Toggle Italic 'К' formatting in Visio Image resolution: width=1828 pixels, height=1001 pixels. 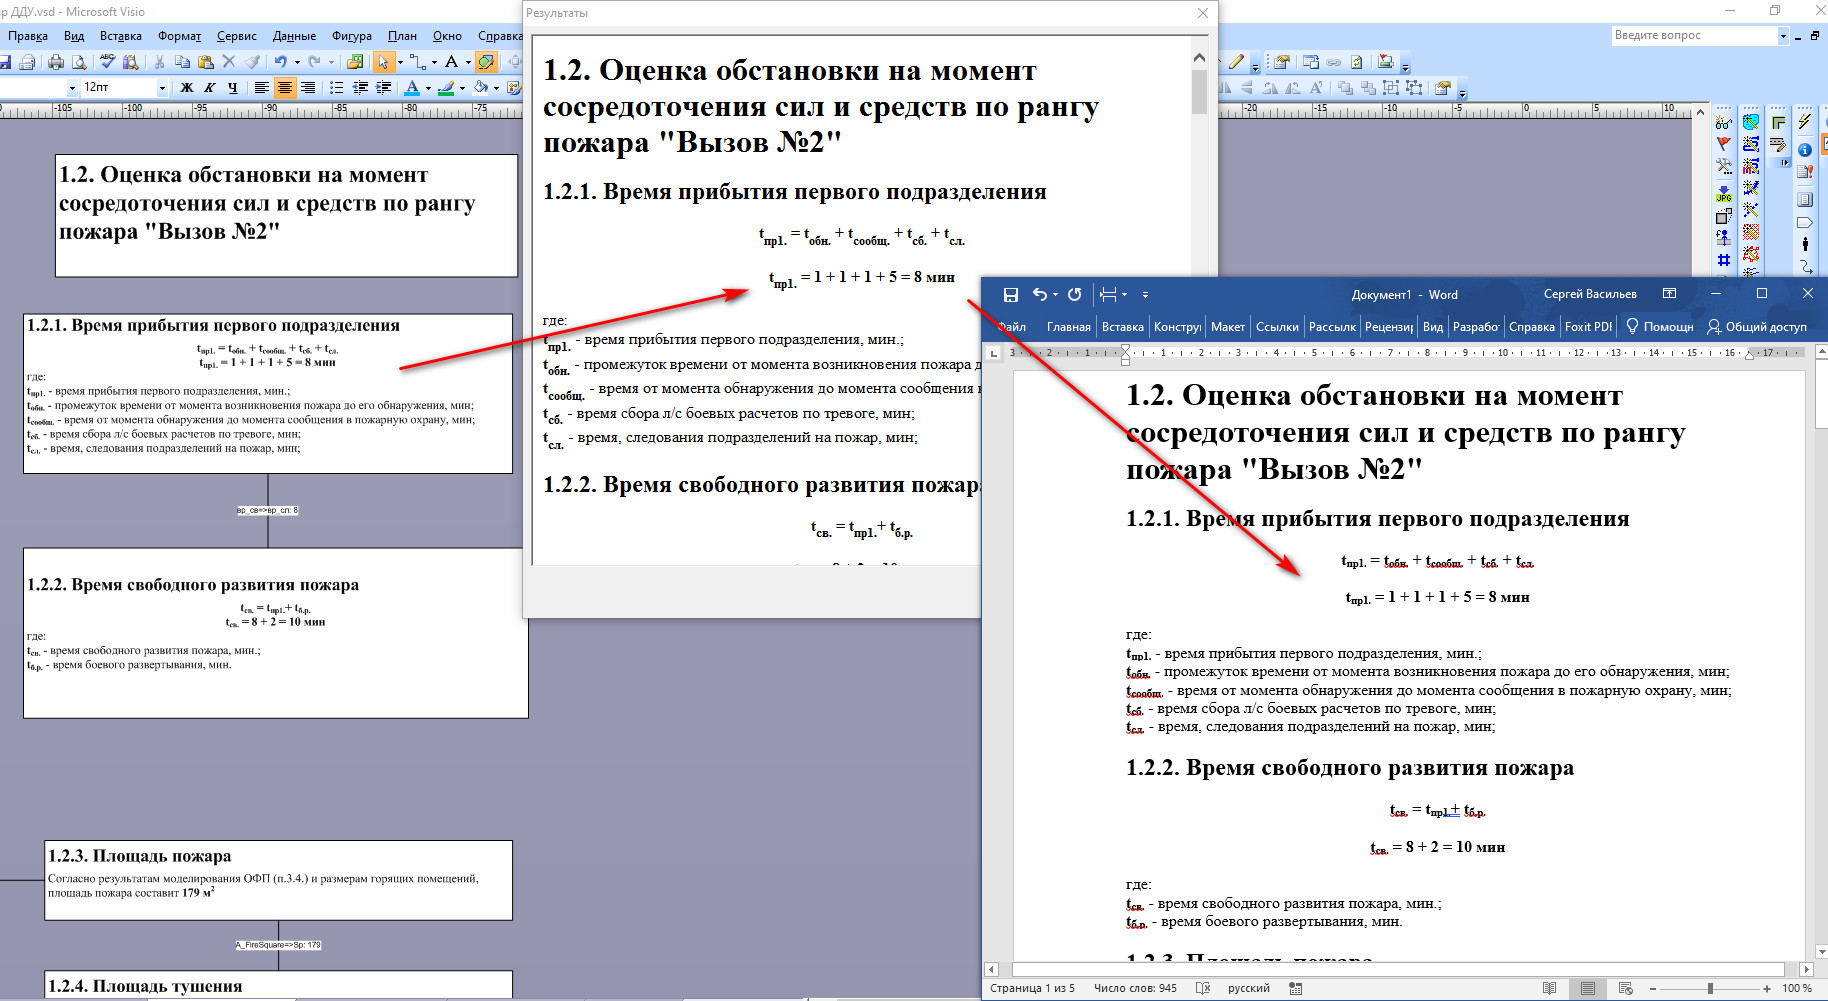[x=209, y=88]
